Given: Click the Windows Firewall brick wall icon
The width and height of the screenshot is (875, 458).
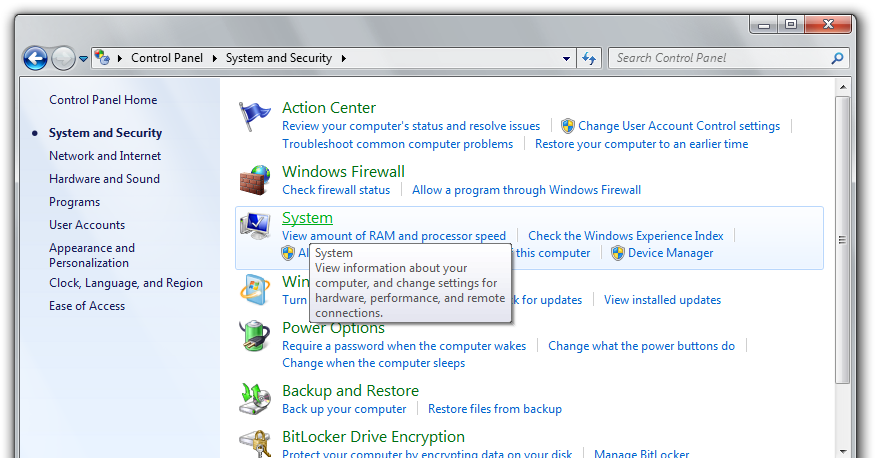Looking at the screenshot, I should tap(255, 180).
